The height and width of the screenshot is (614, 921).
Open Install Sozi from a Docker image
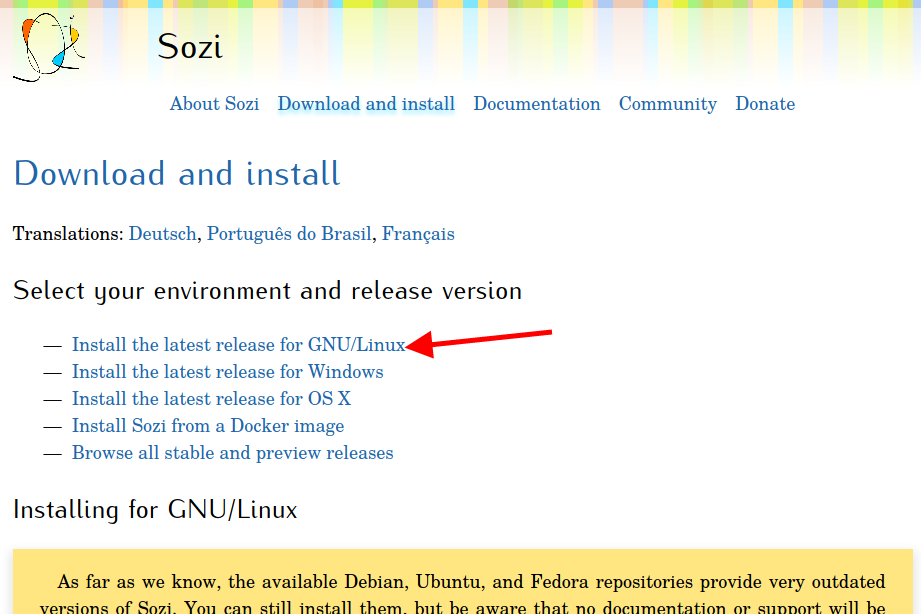pos(208,426)
